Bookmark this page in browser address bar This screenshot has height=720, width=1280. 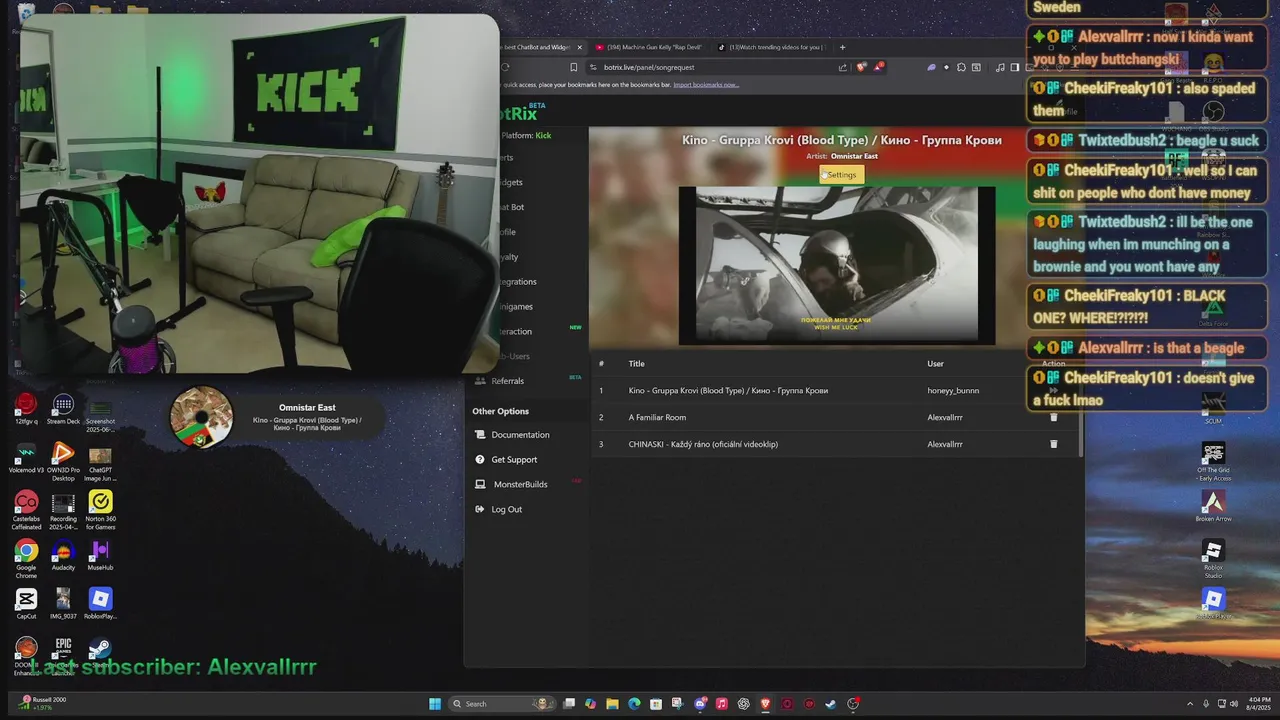573,67
